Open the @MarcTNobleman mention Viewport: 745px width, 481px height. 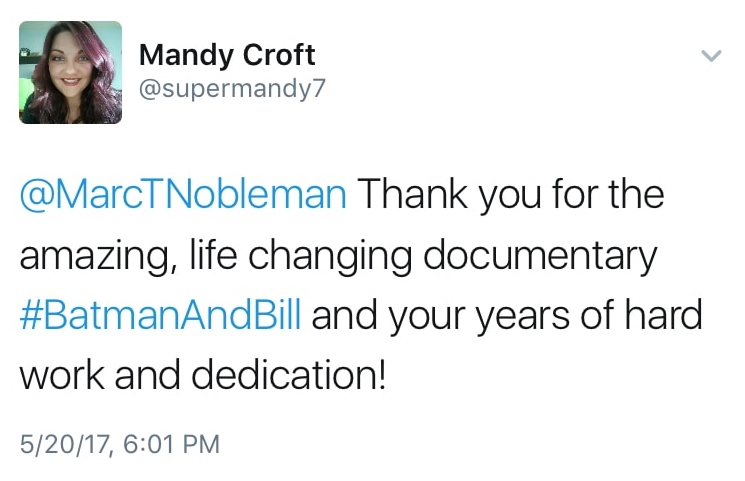pos(183,194)
